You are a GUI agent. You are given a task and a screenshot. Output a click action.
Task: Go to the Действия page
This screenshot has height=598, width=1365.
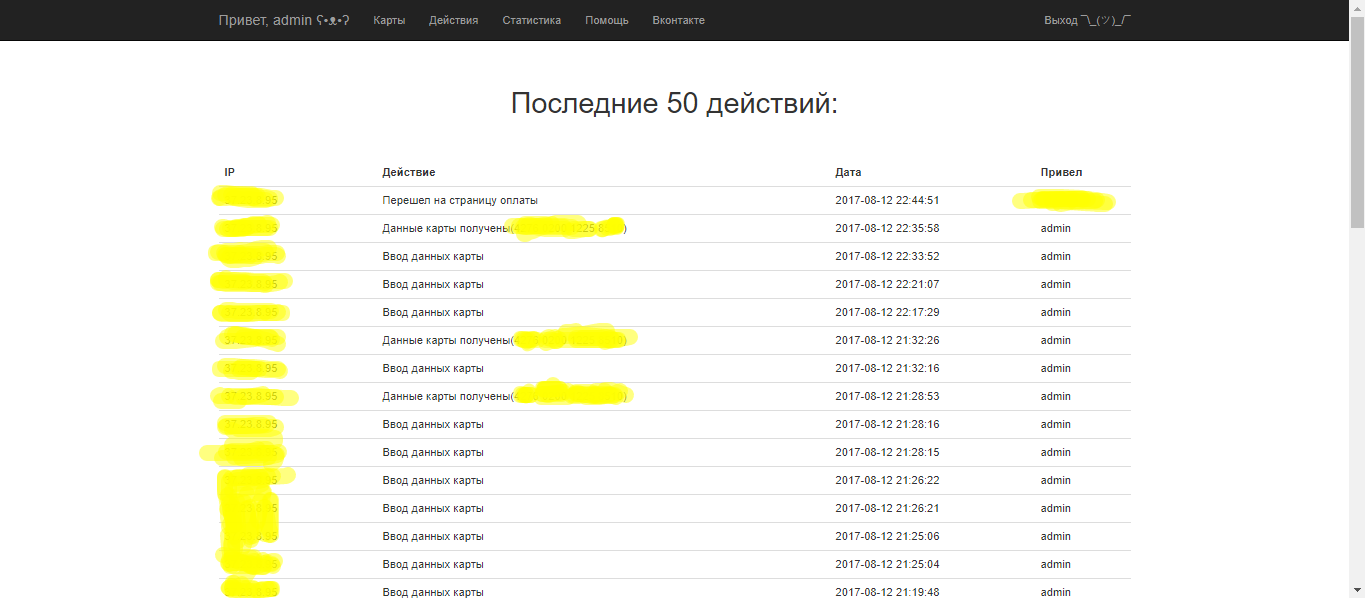(x=453, y=20)
